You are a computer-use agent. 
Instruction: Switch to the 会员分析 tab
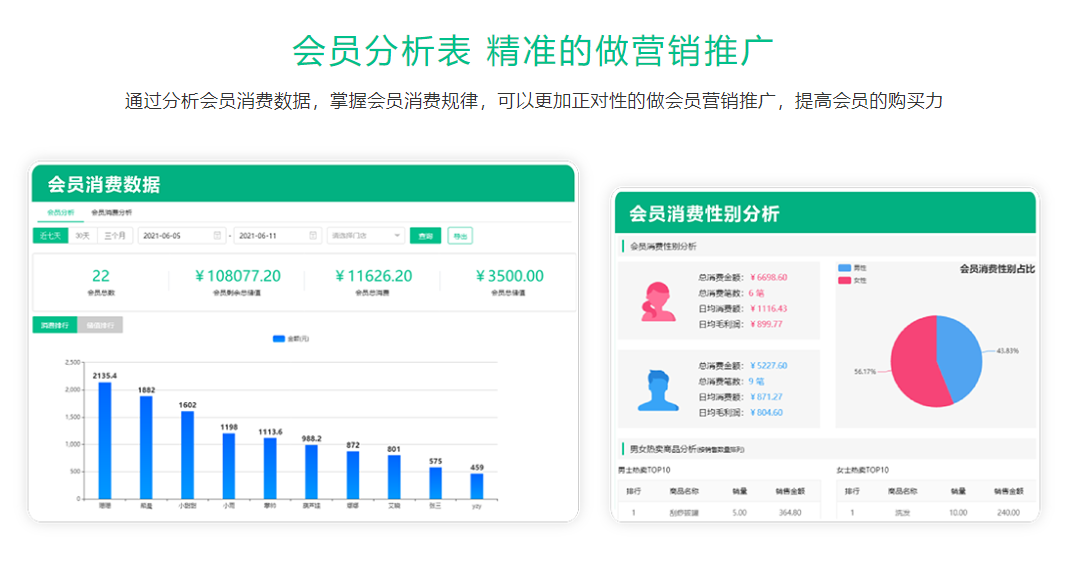click(61, 212)
